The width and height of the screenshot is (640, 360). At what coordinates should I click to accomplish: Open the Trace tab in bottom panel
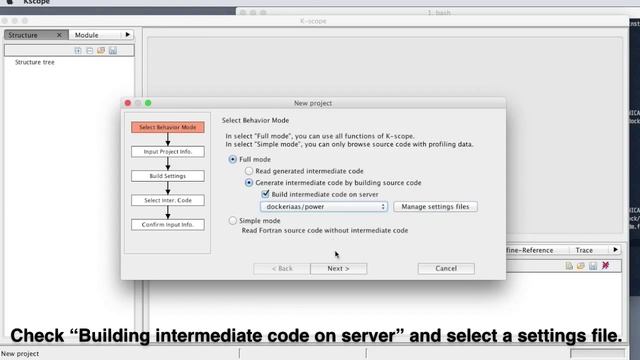(x=584, y=250)
